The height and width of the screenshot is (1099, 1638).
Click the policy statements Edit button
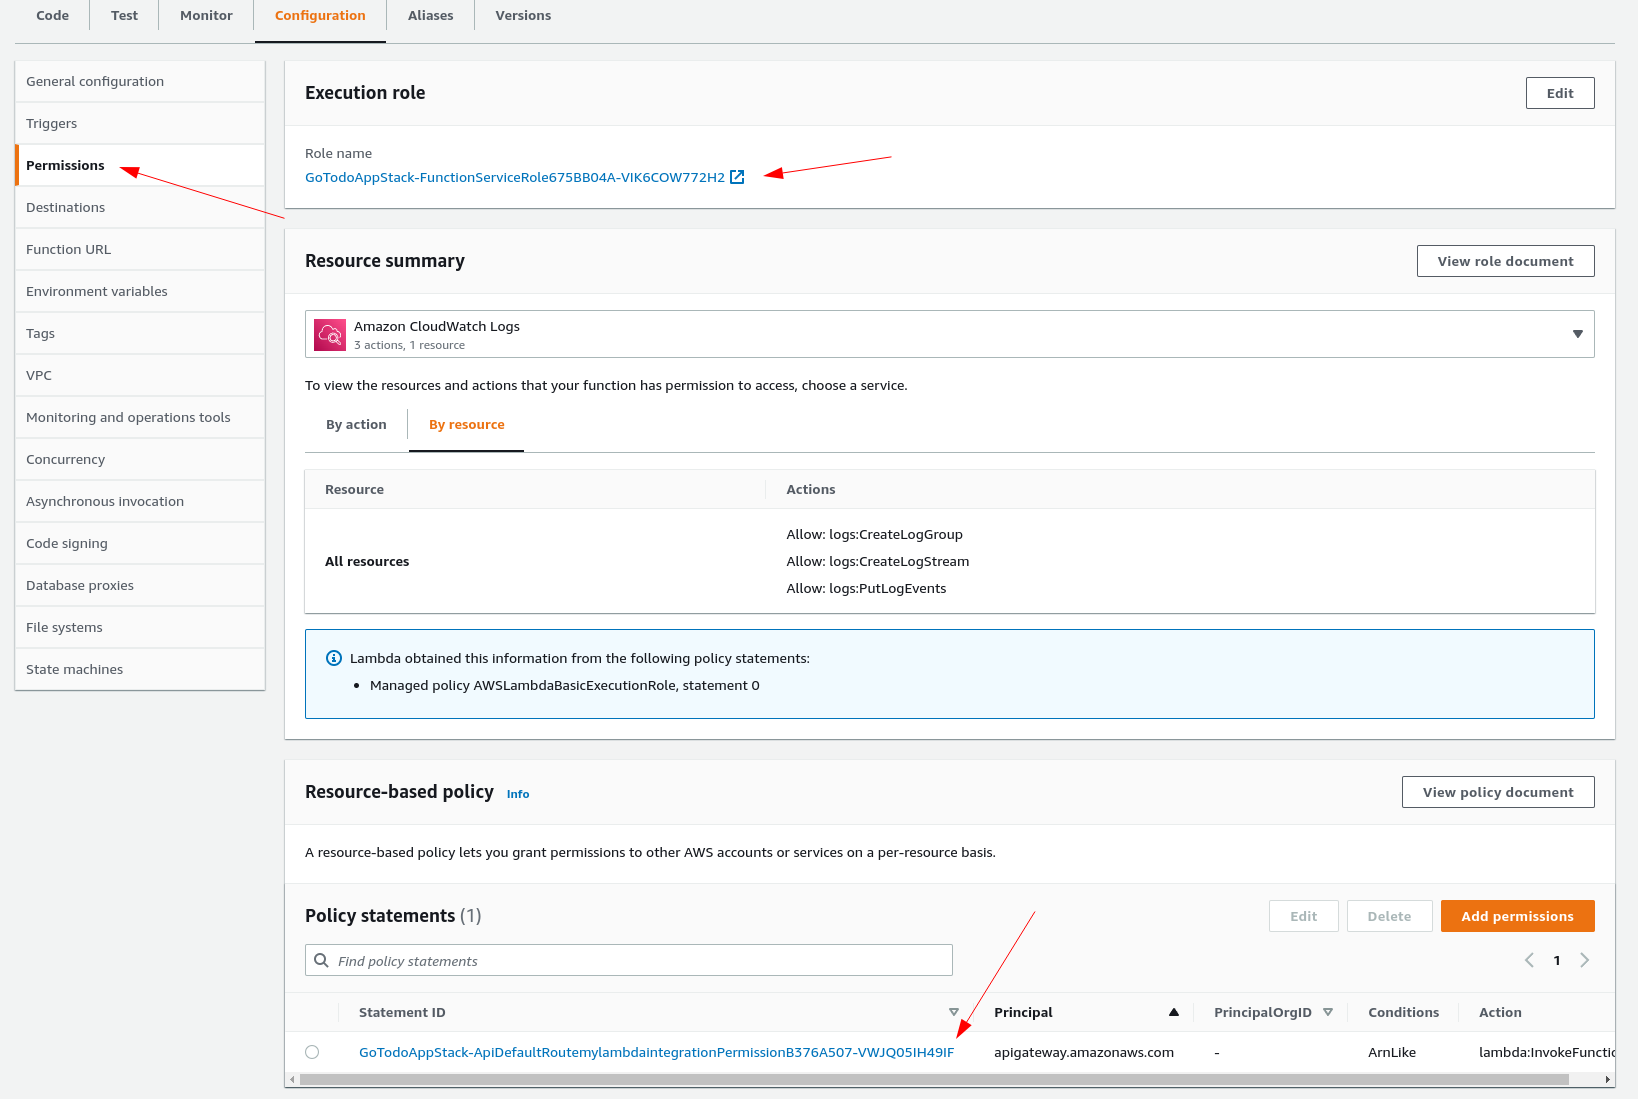(x=1303, y=916)
